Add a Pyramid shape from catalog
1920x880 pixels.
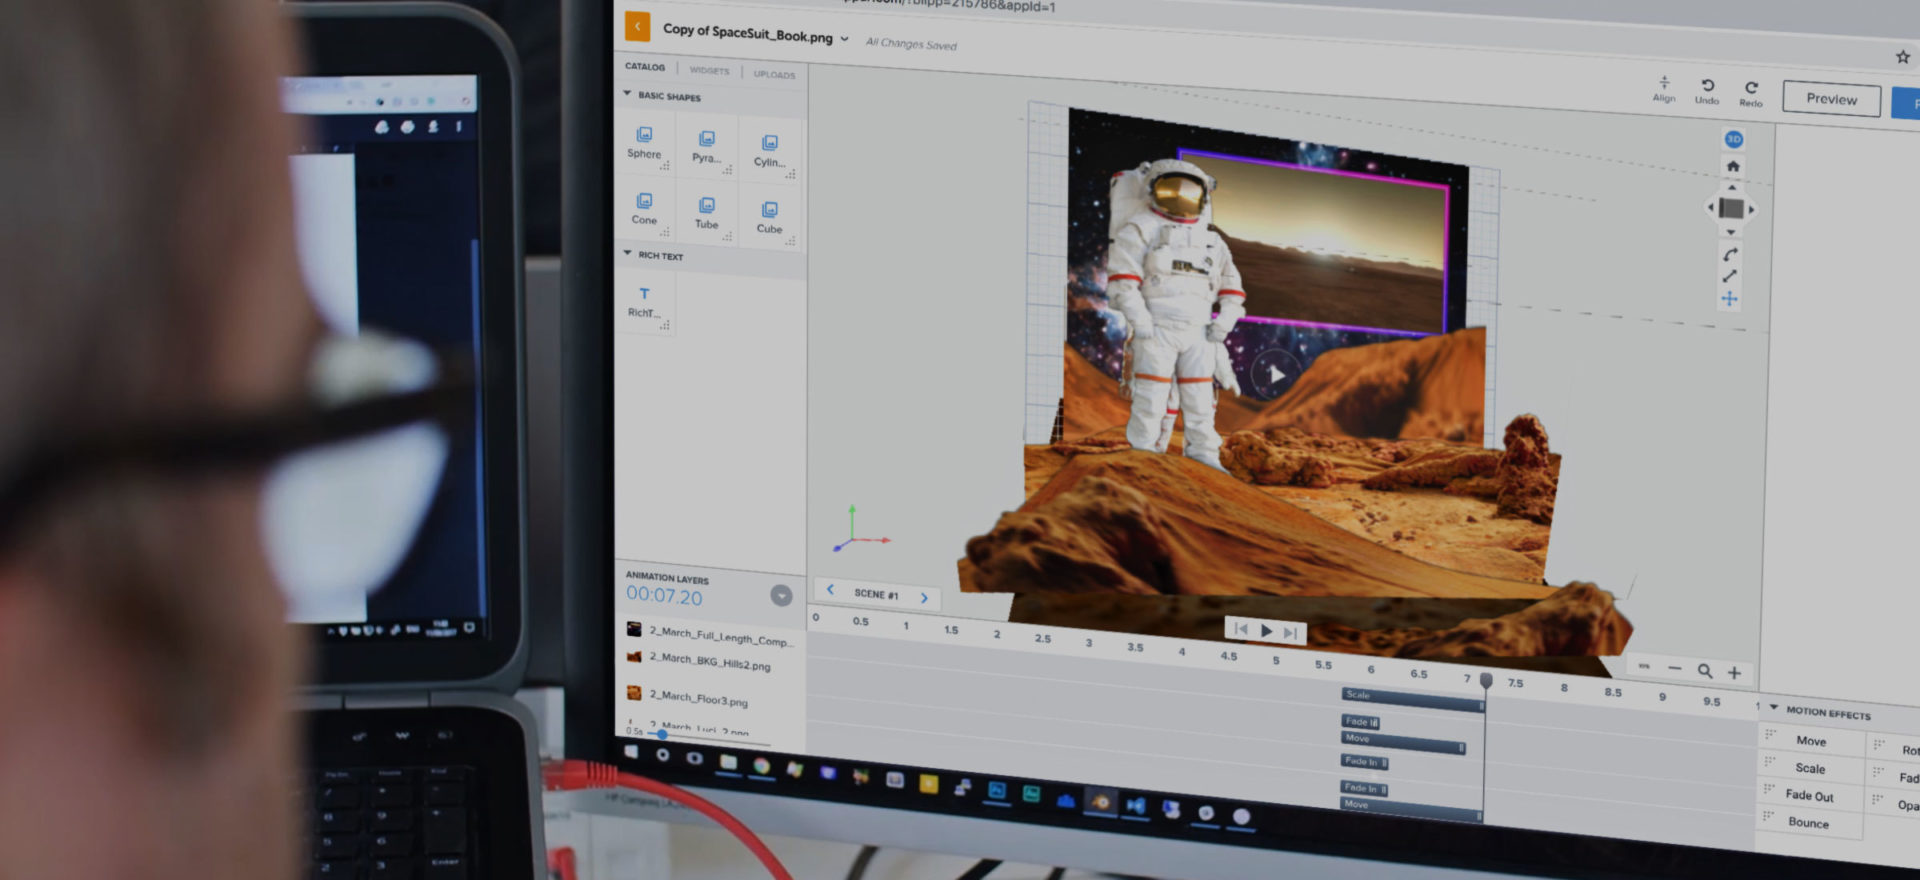coord(706,147)
